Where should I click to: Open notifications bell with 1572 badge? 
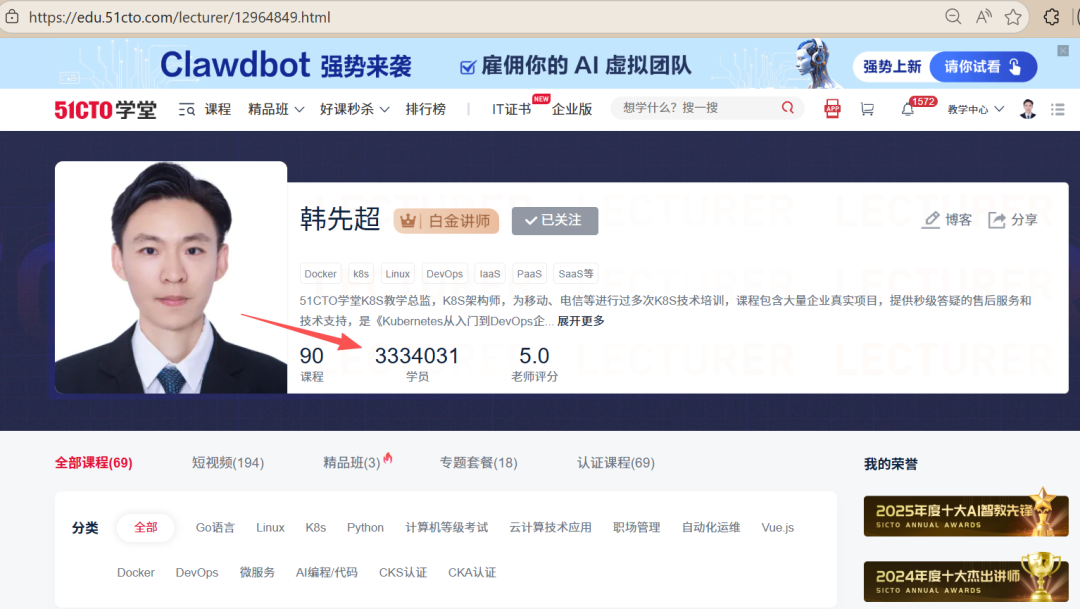coord(908,109)
